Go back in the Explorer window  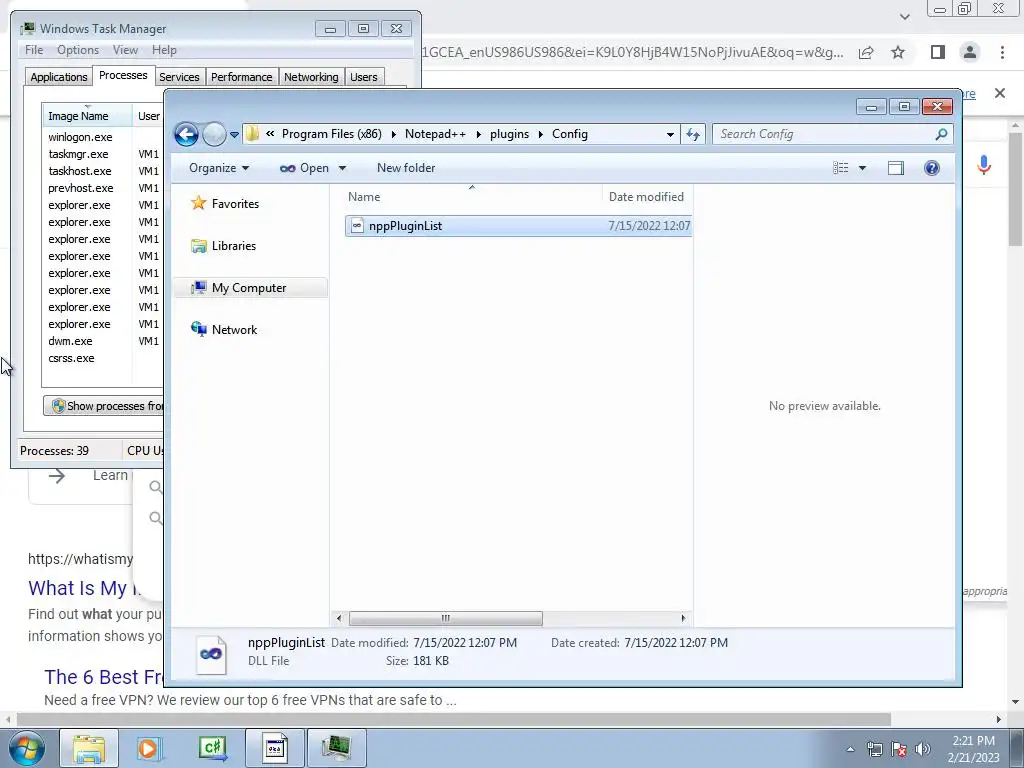(x=186, y=135)
